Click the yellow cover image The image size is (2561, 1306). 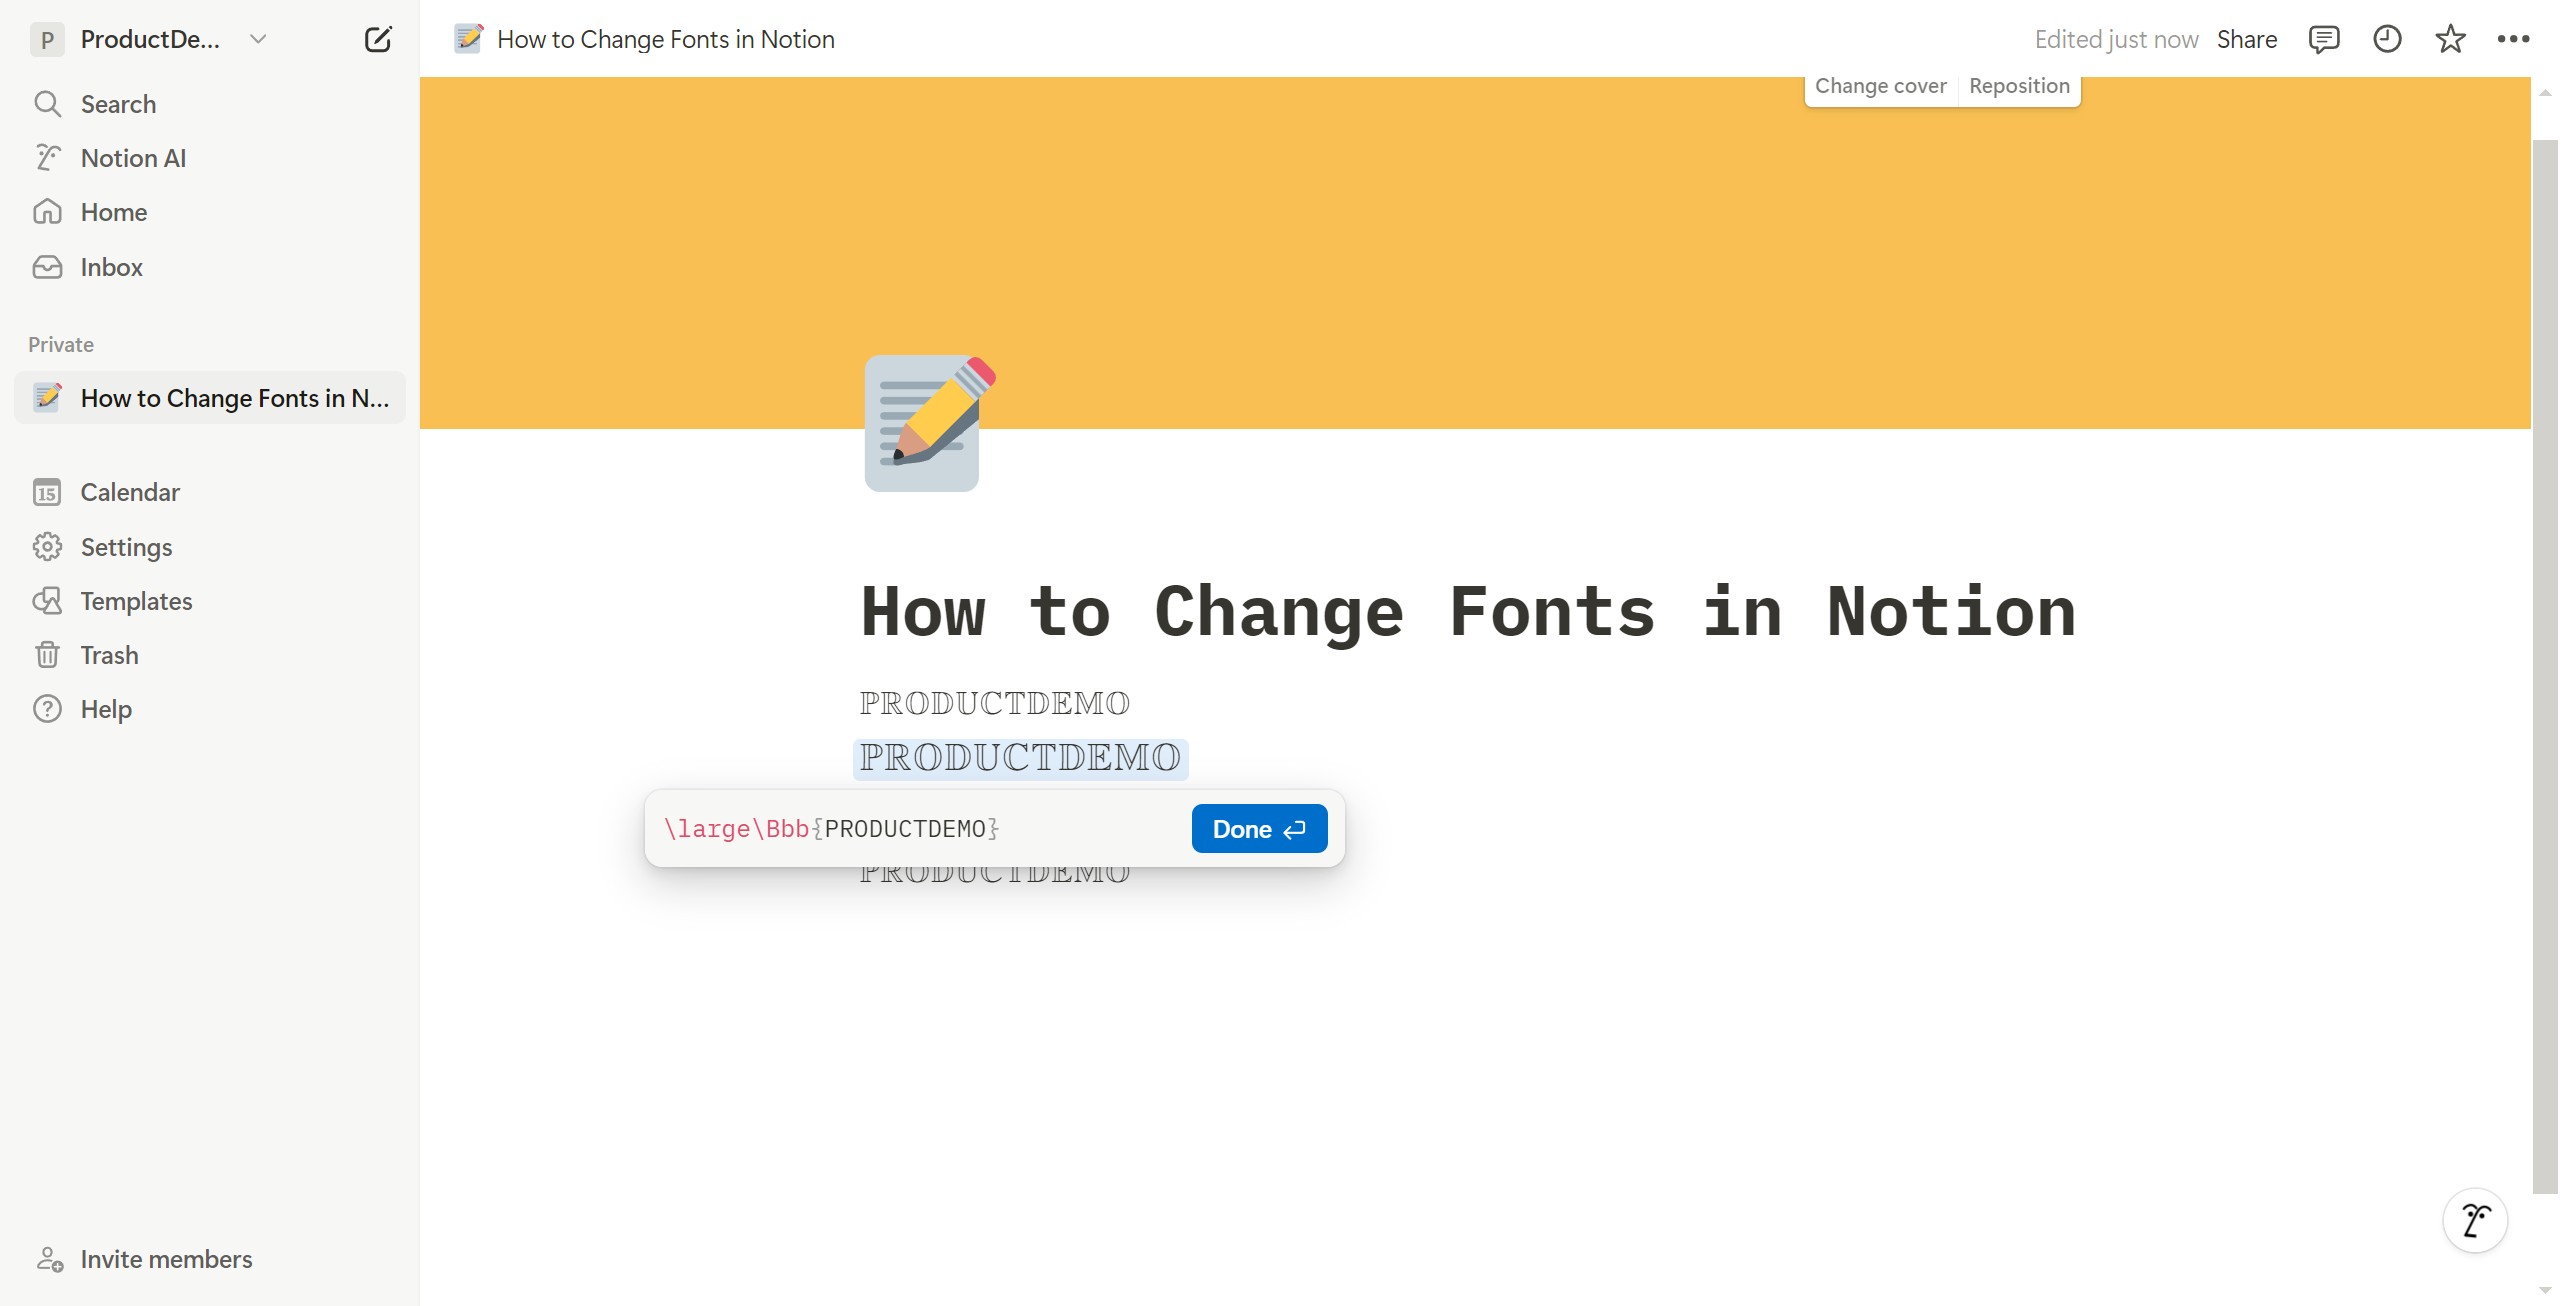click(1475, 253)
